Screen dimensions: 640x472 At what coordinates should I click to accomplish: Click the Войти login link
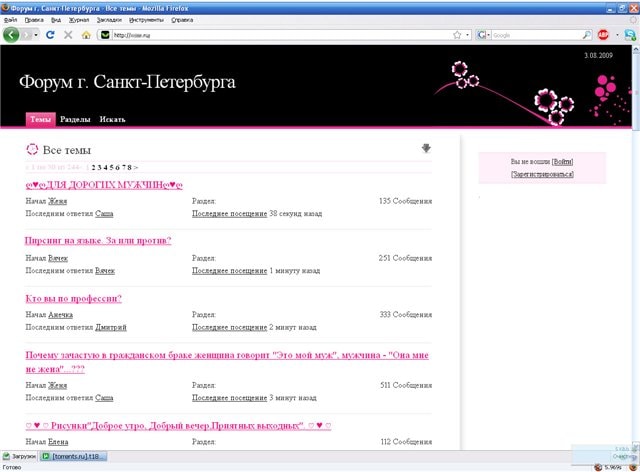point(562,161)
